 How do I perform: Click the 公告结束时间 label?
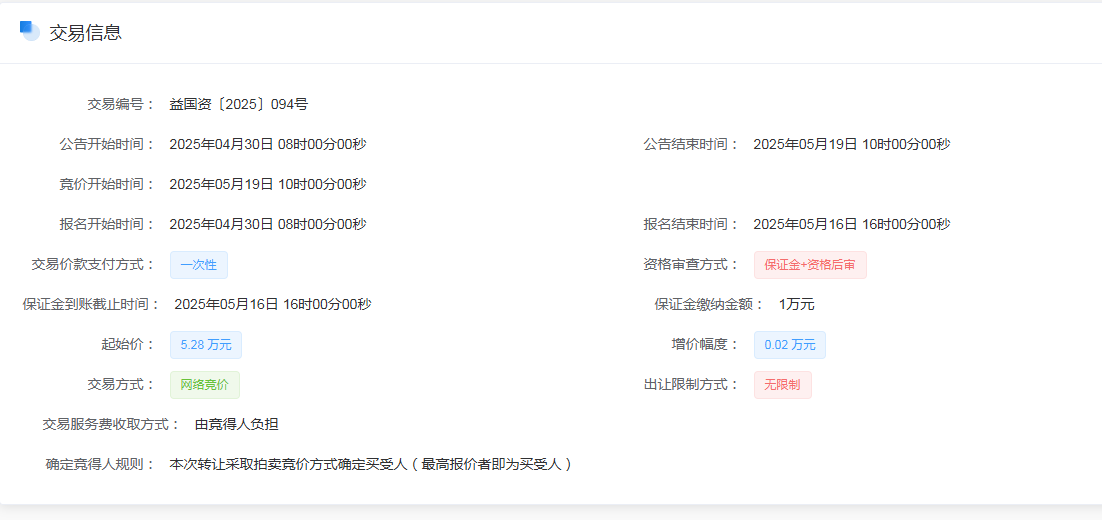click(x=692, y=145)
